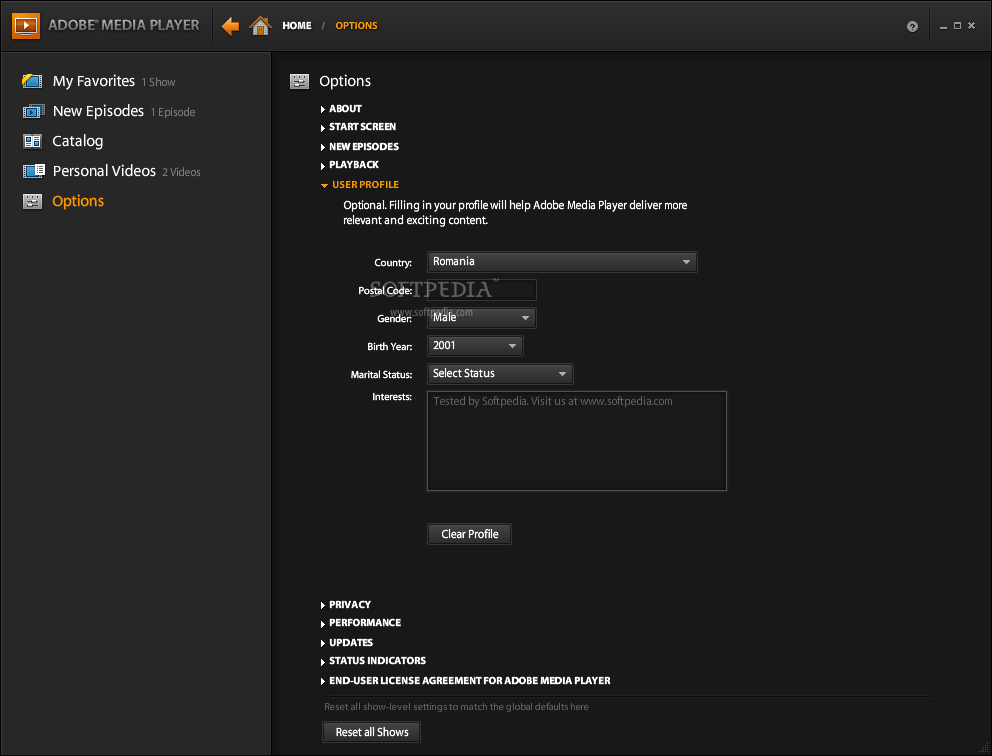Click the Options heading icon

pyautogui.click(x=299, y=81)
